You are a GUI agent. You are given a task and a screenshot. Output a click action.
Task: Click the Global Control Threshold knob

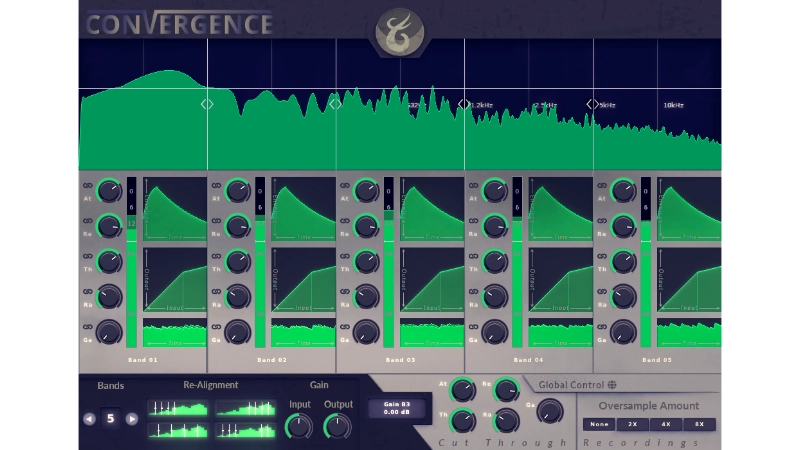click(463, 421)
